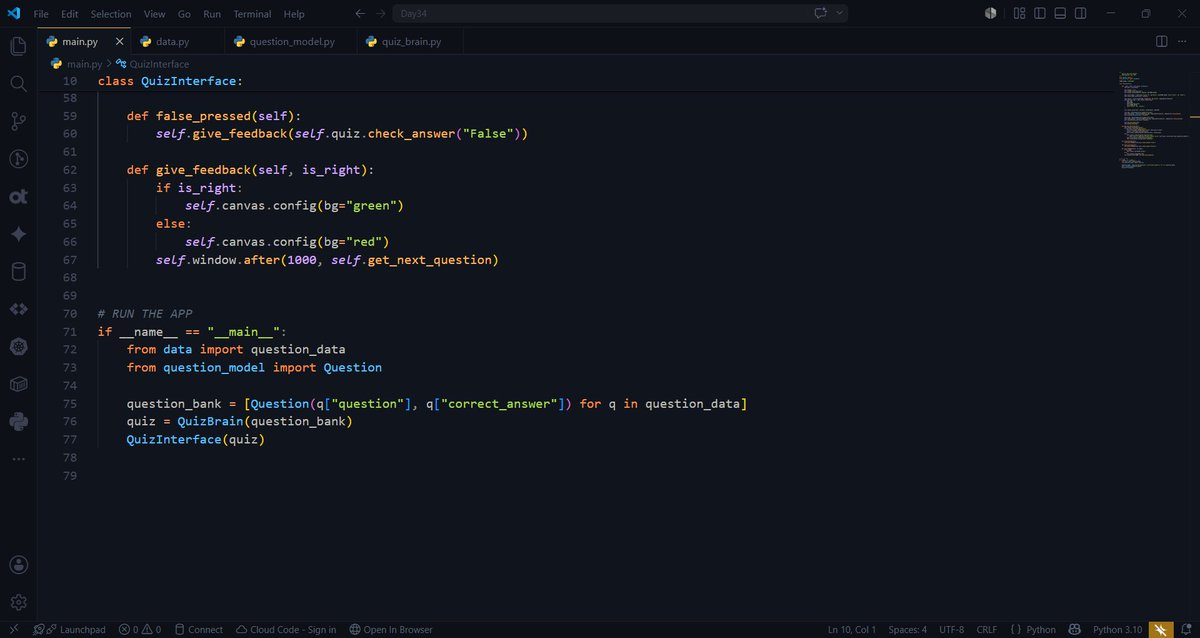Open More Actions ellipsis for editor
Image resolution: width=1200 pixels, height=638 pixels.
coord(1182,42)
